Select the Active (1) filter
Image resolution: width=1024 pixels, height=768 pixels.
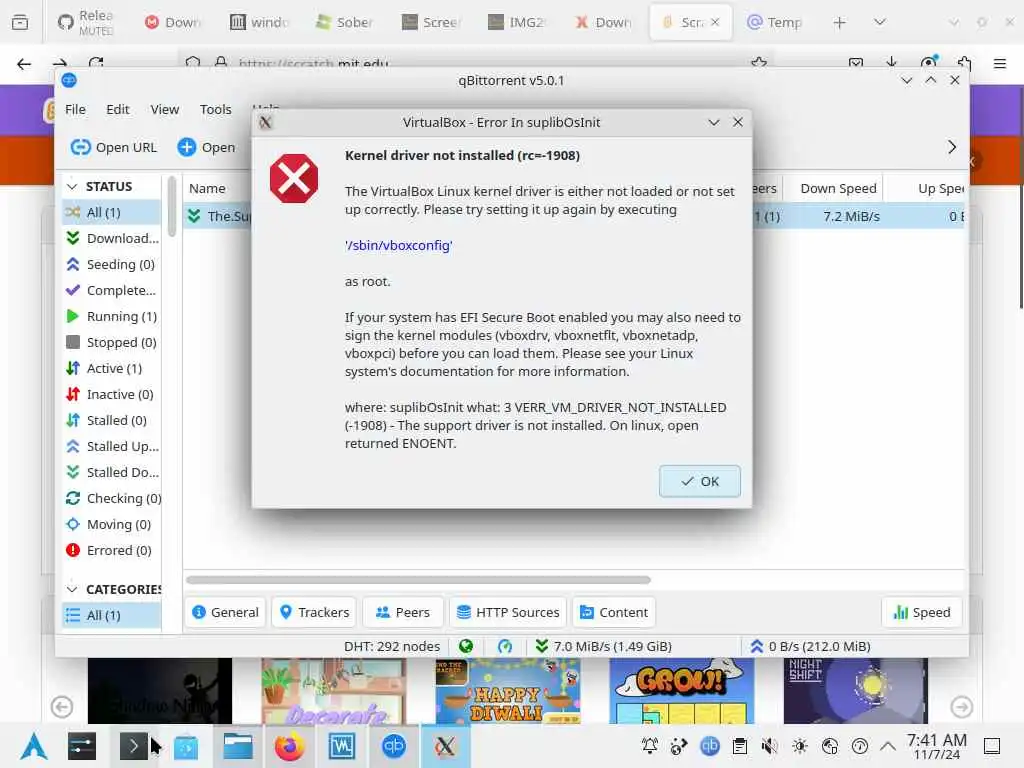112,368
